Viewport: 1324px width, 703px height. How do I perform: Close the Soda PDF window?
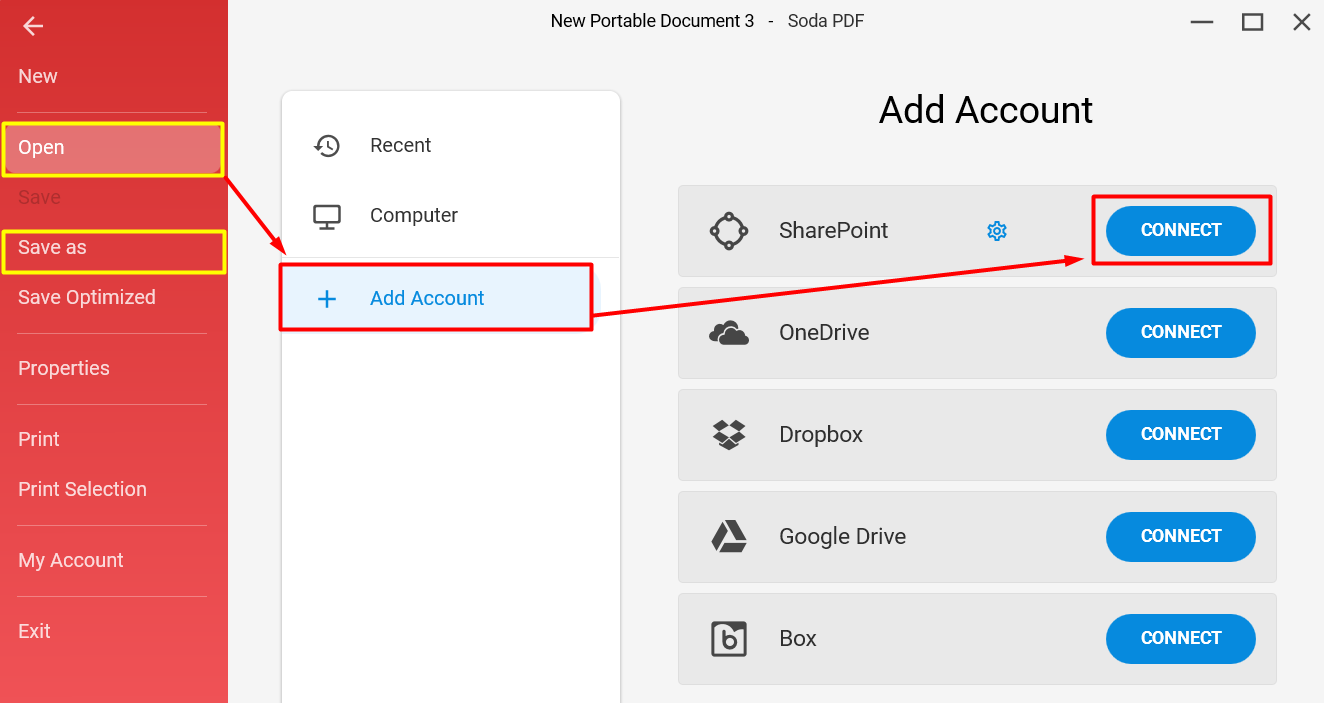click(1301, 21)
